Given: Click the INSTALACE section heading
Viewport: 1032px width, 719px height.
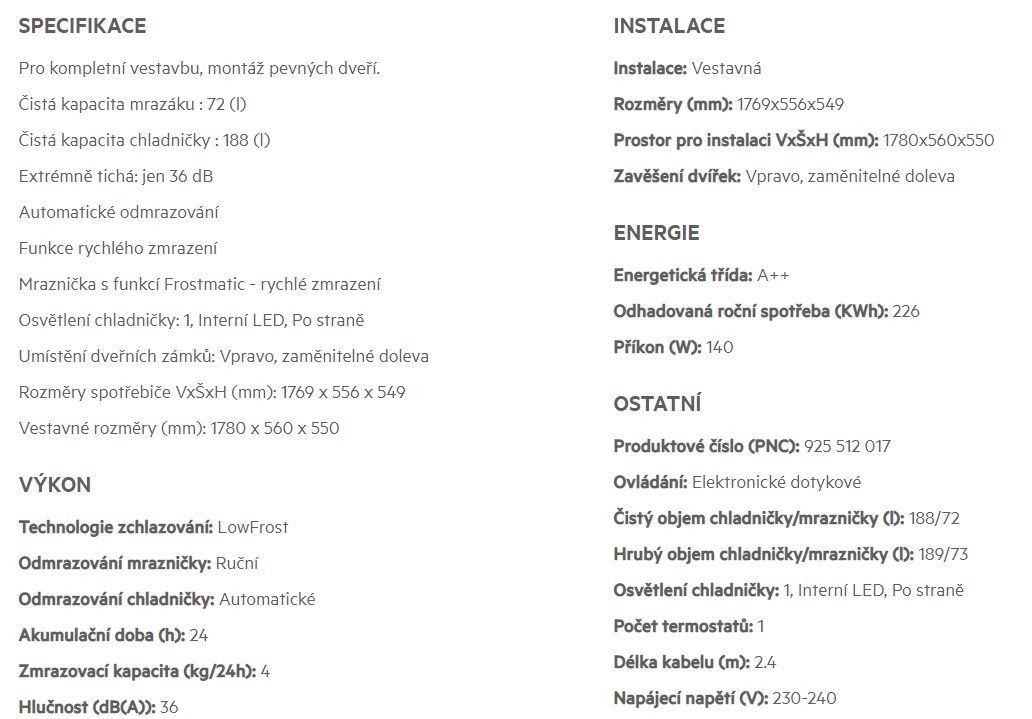Looking at the screenshot, I should point(669,26).
